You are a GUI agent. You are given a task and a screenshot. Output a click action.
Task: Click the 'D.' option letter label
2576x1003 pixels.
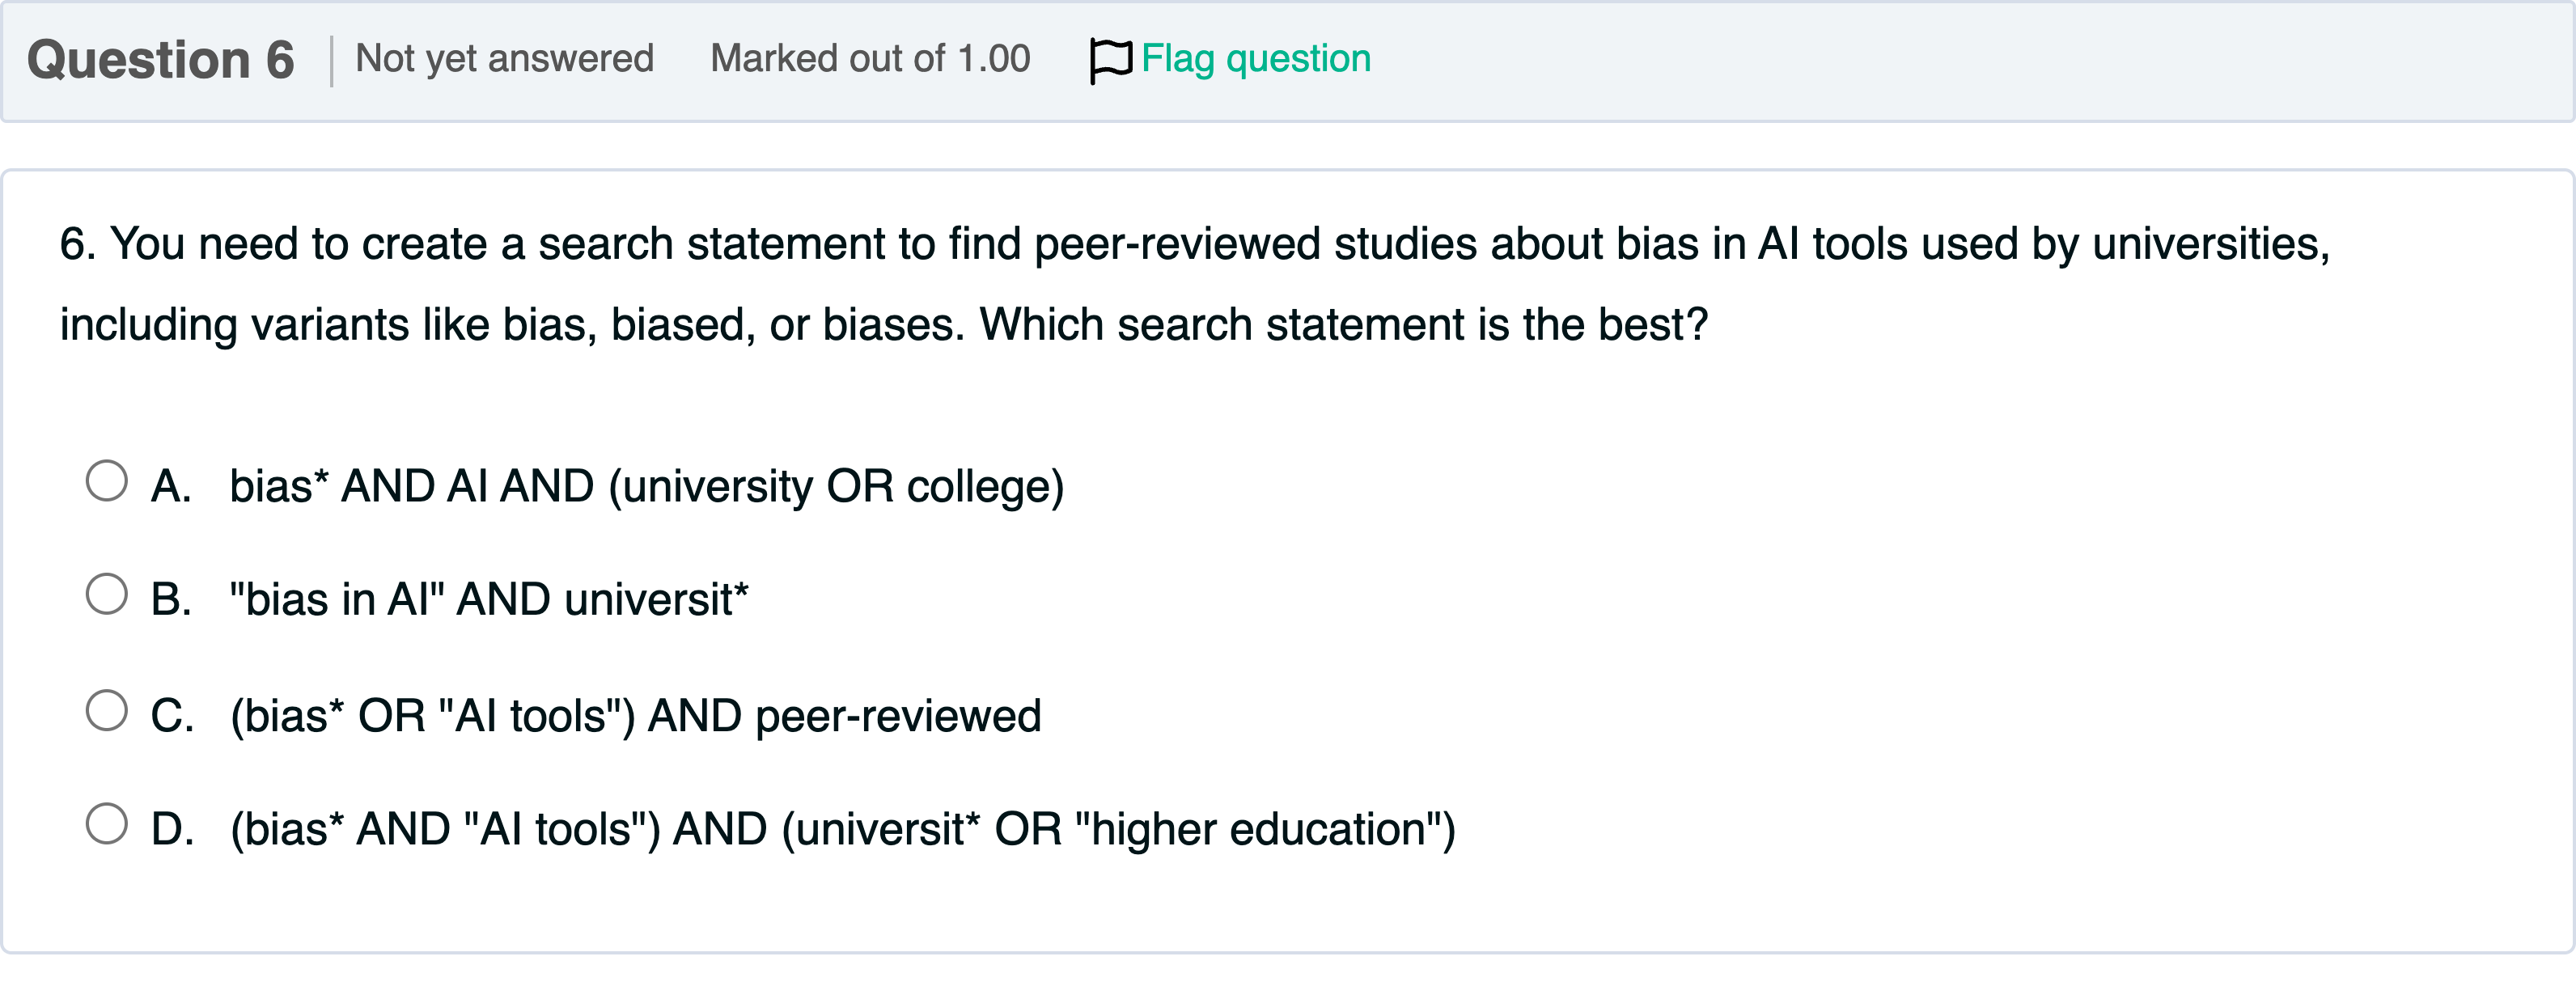click(172, 830)
